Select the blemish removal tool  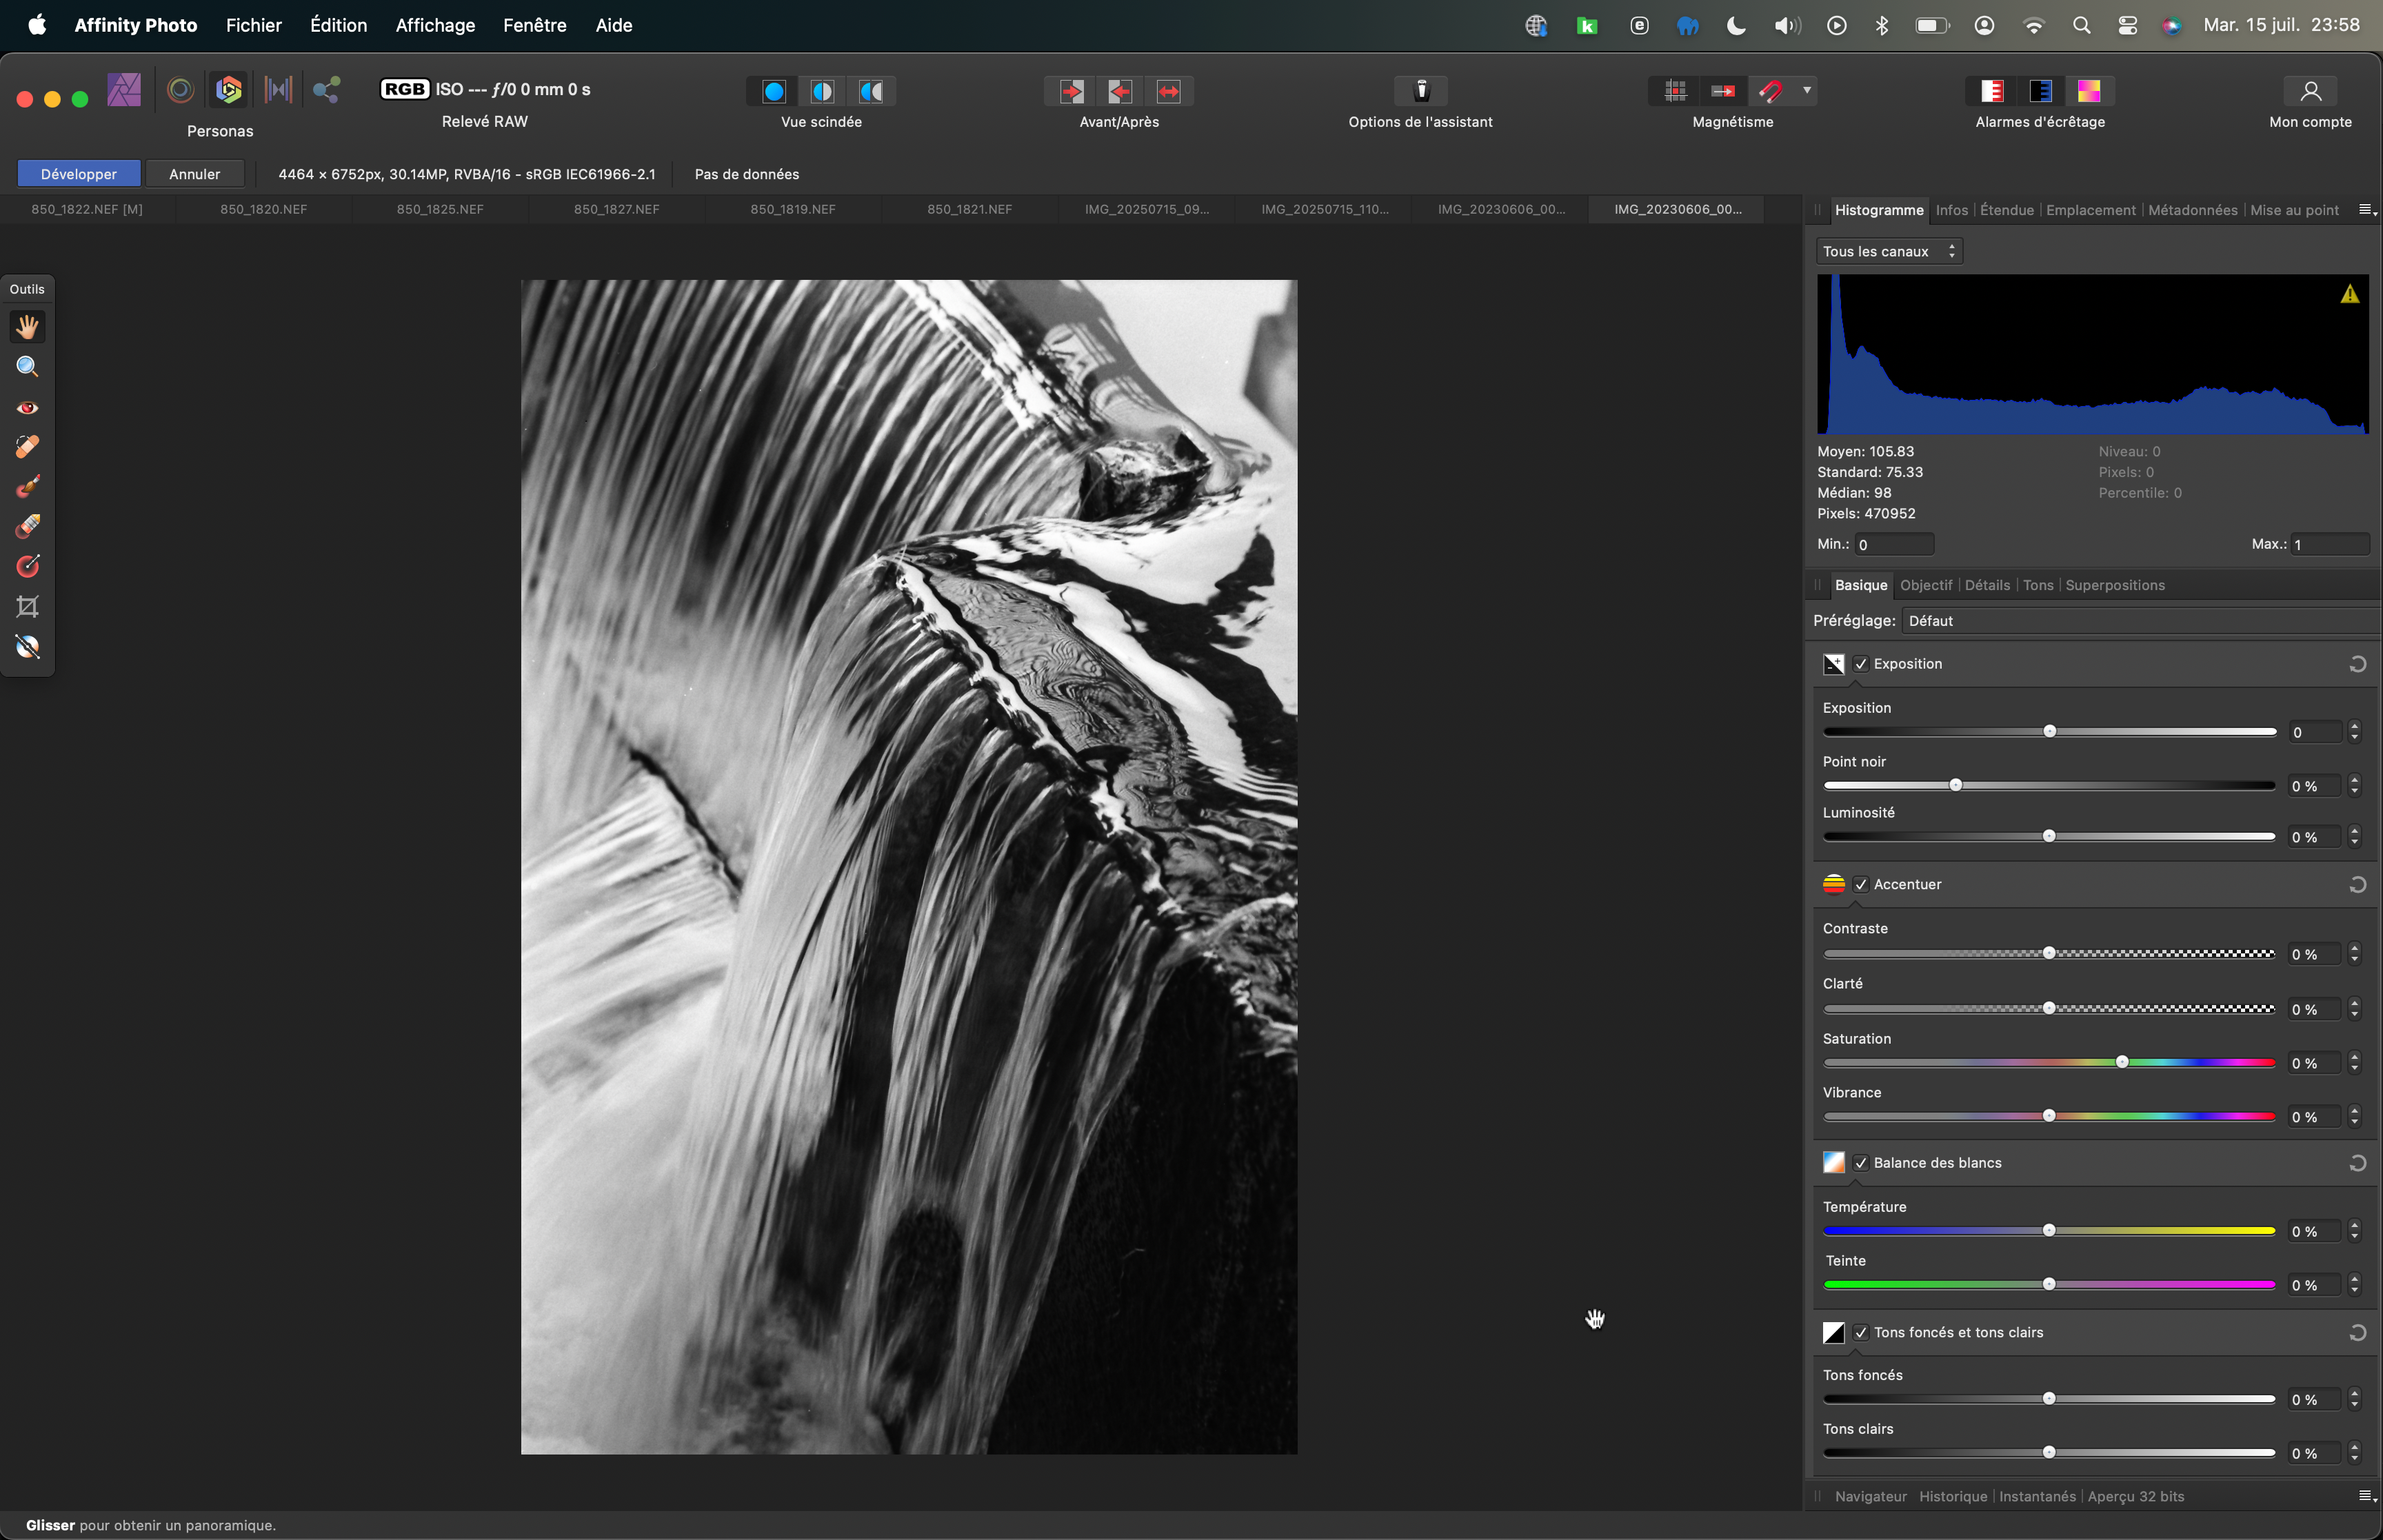[x=27, y=447]
